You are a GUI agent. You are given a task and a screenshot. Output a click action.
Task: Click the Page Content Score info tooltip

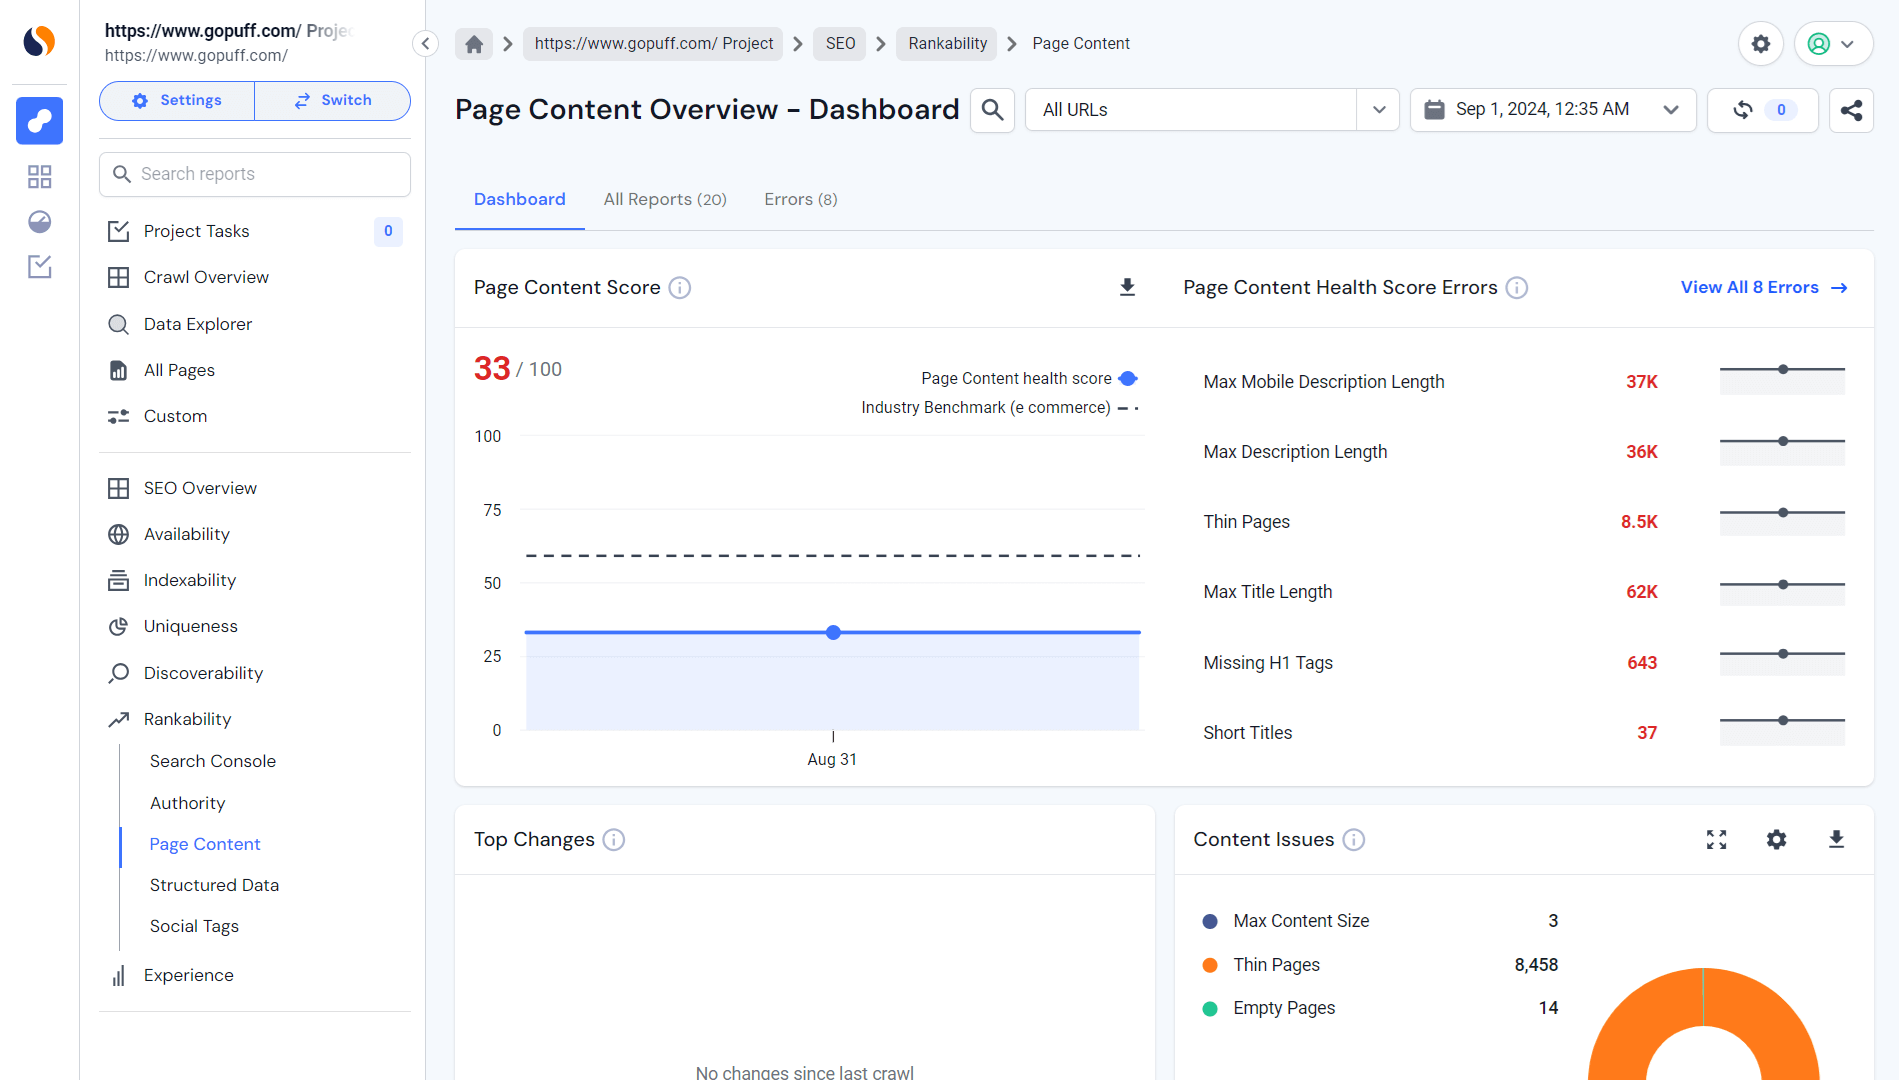(679, 287)
